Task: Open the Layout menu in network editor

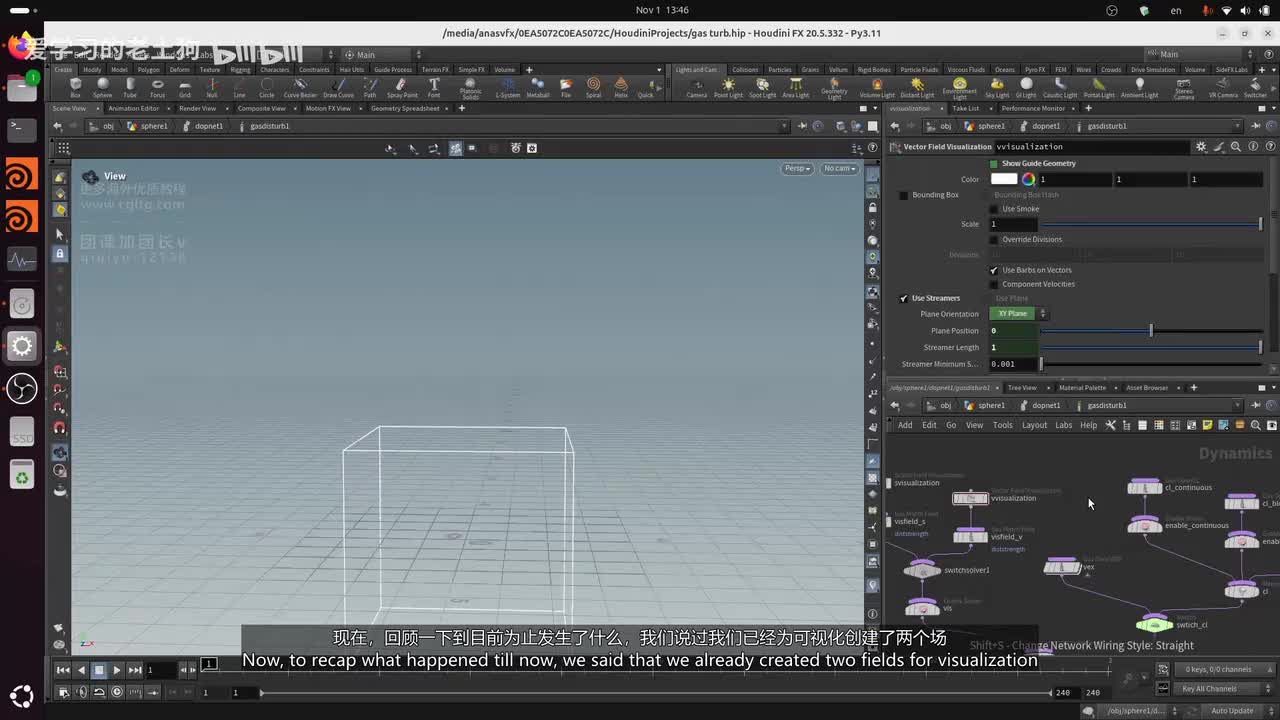Action: [1034, 425]
